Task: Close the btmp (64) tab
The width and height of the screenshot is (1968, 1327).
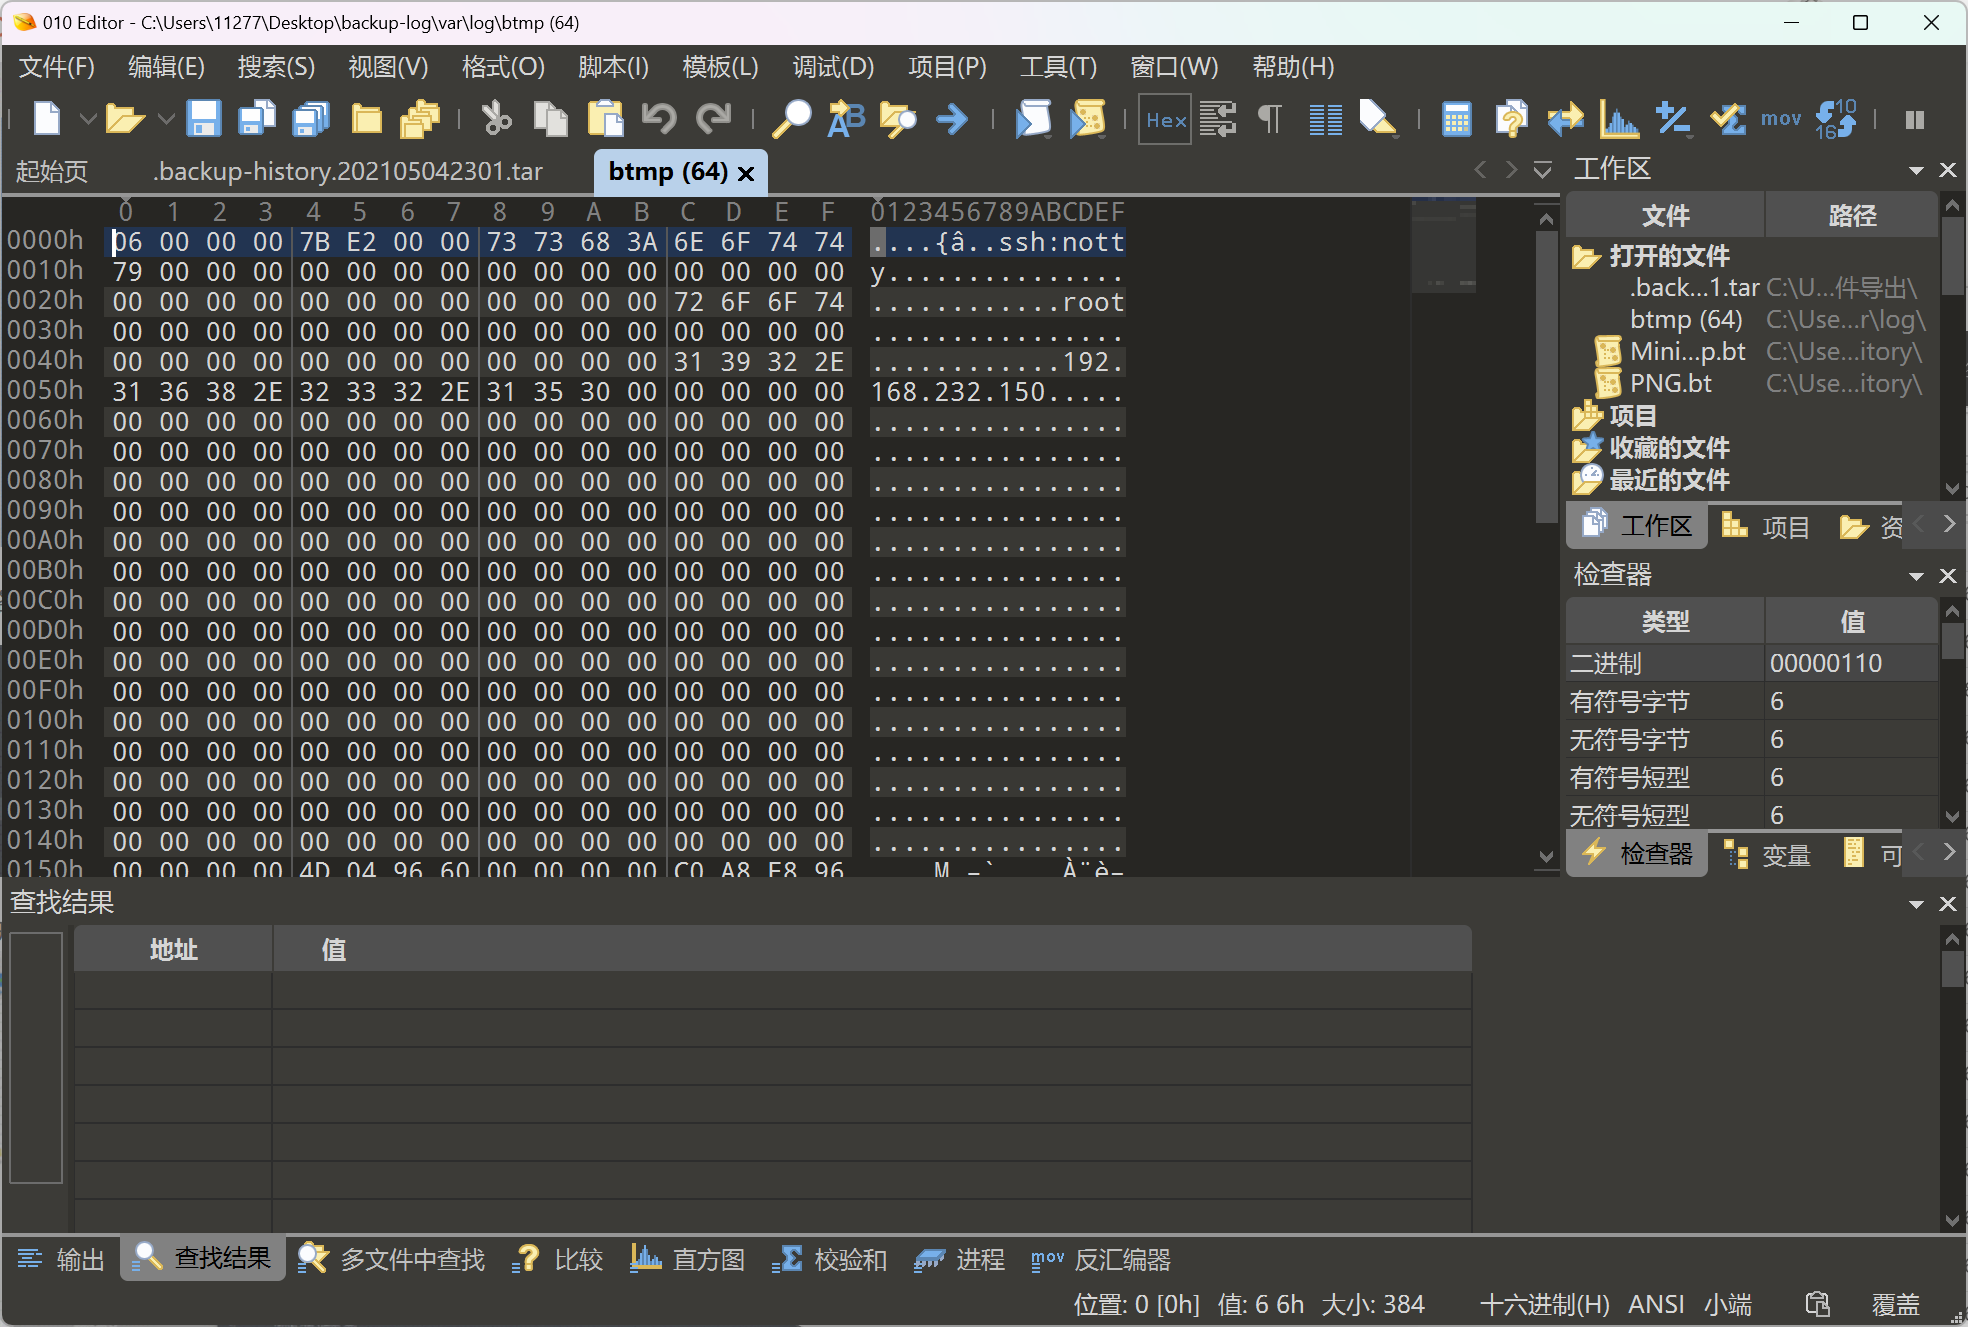Action: [746, 173]
